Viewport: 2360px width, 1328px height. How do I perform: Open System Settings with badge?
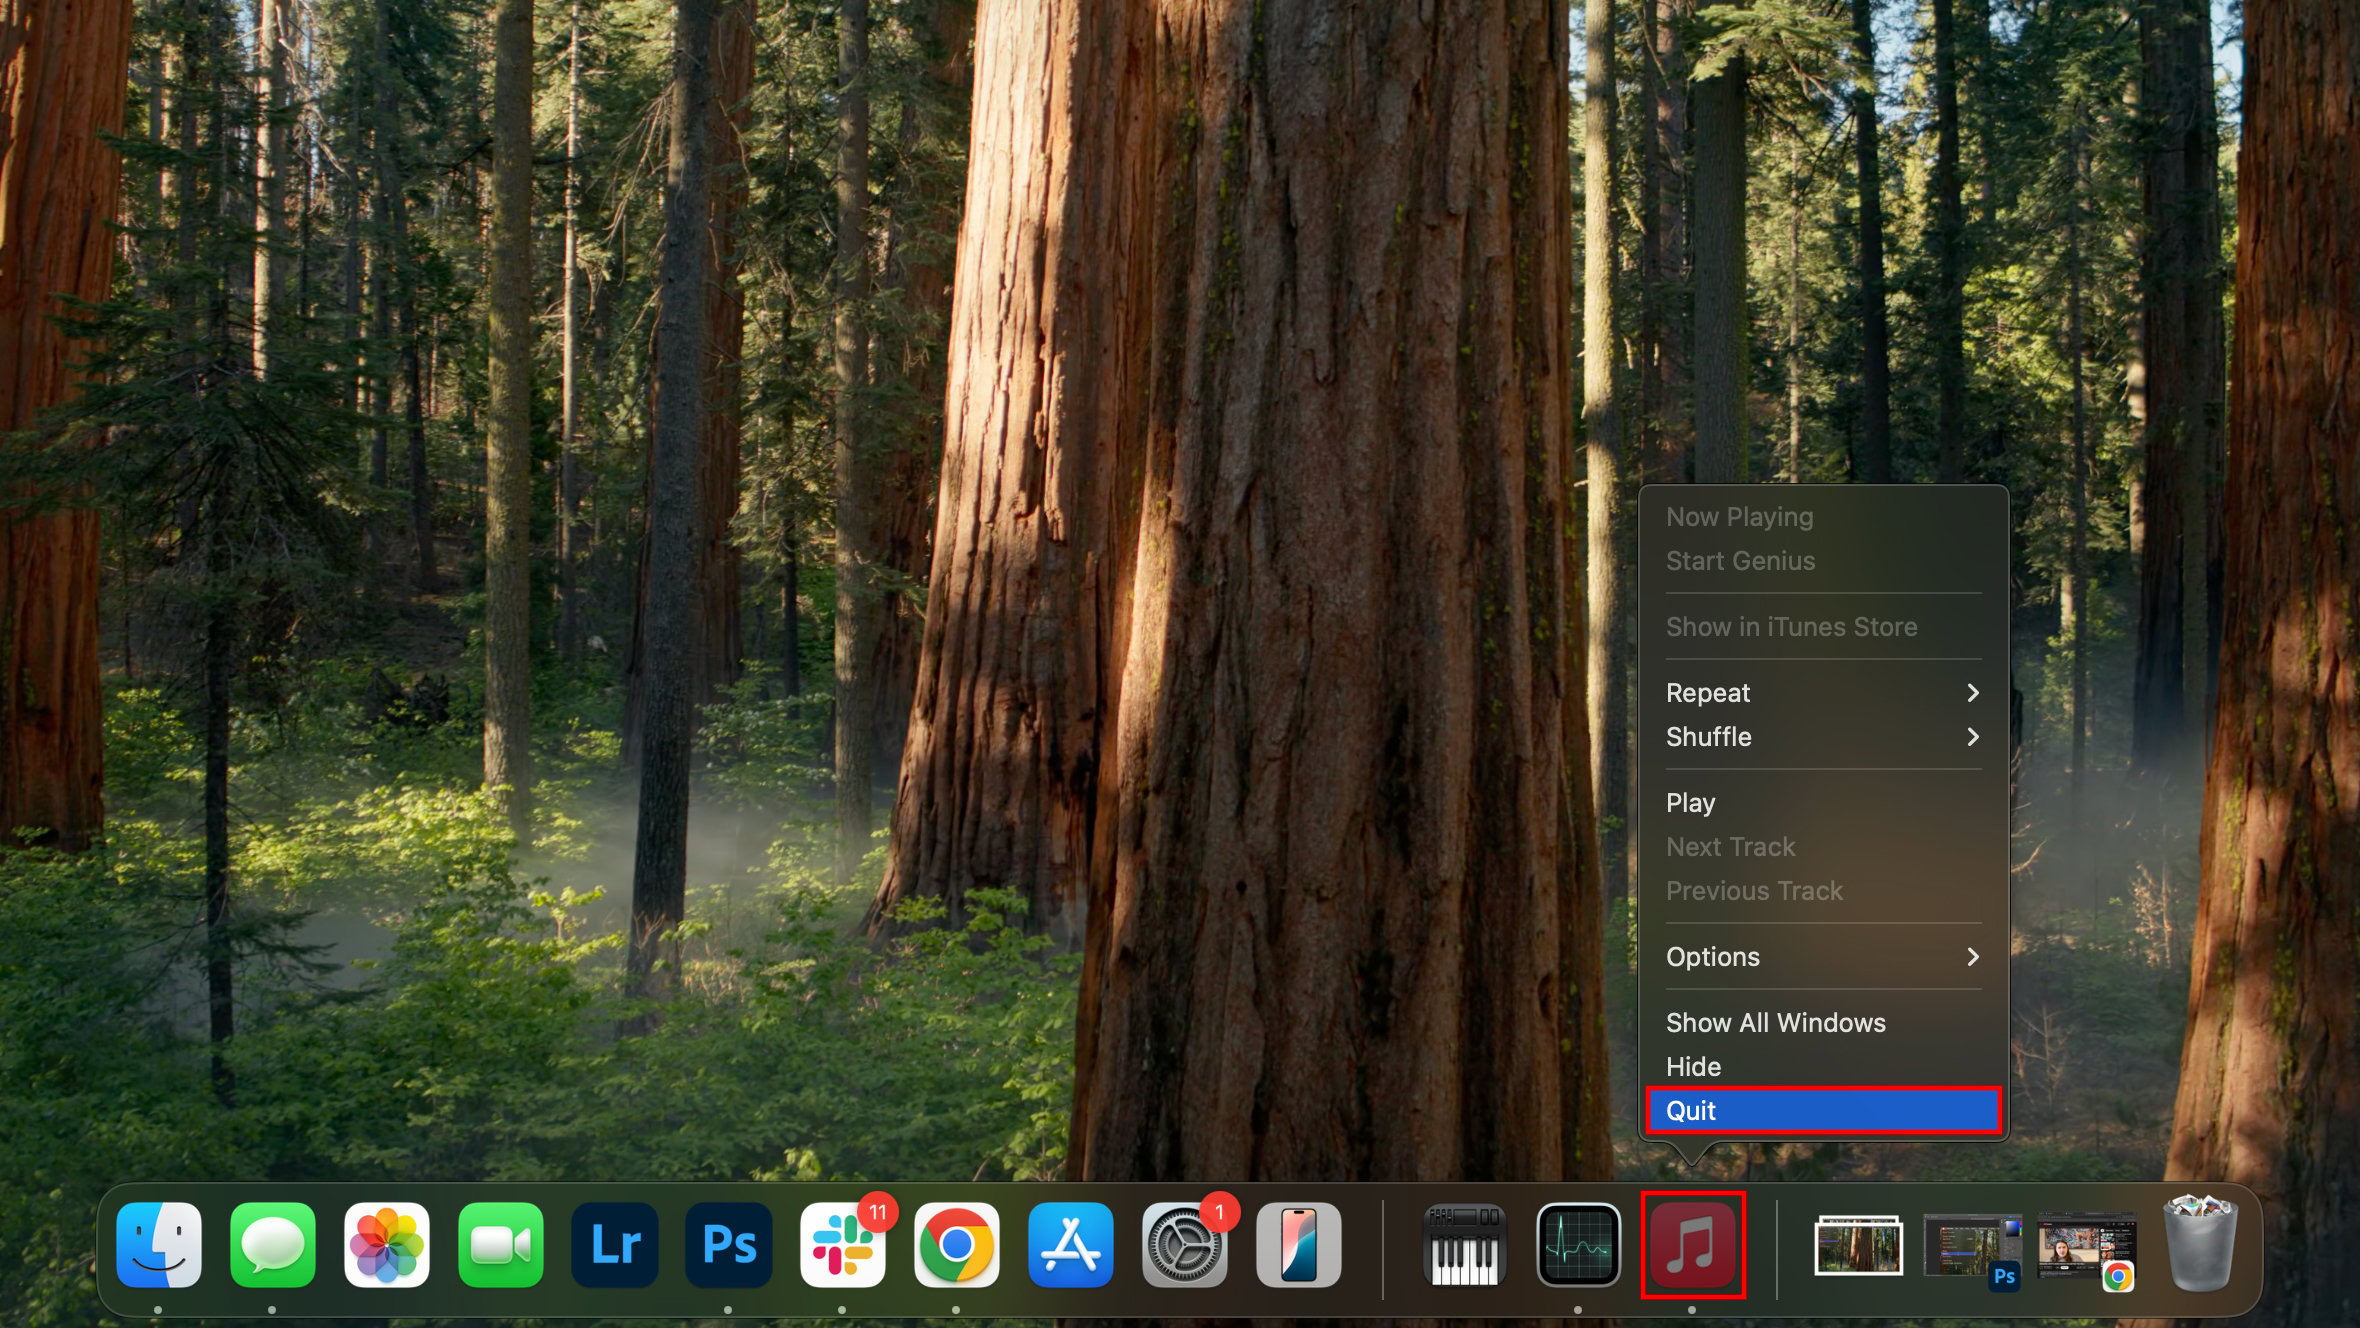click(x=1185, y=1245)
